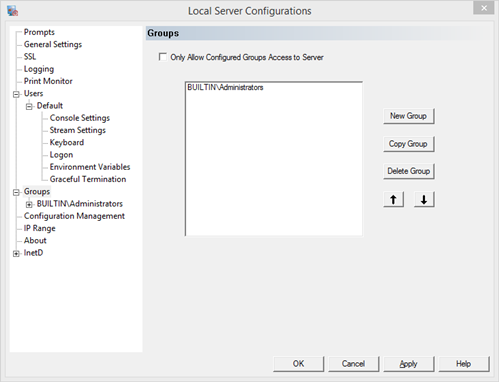The width and height of the screenshot is (499, 382).
Task: Open the SSL settings page
Action: coord(30,57)
